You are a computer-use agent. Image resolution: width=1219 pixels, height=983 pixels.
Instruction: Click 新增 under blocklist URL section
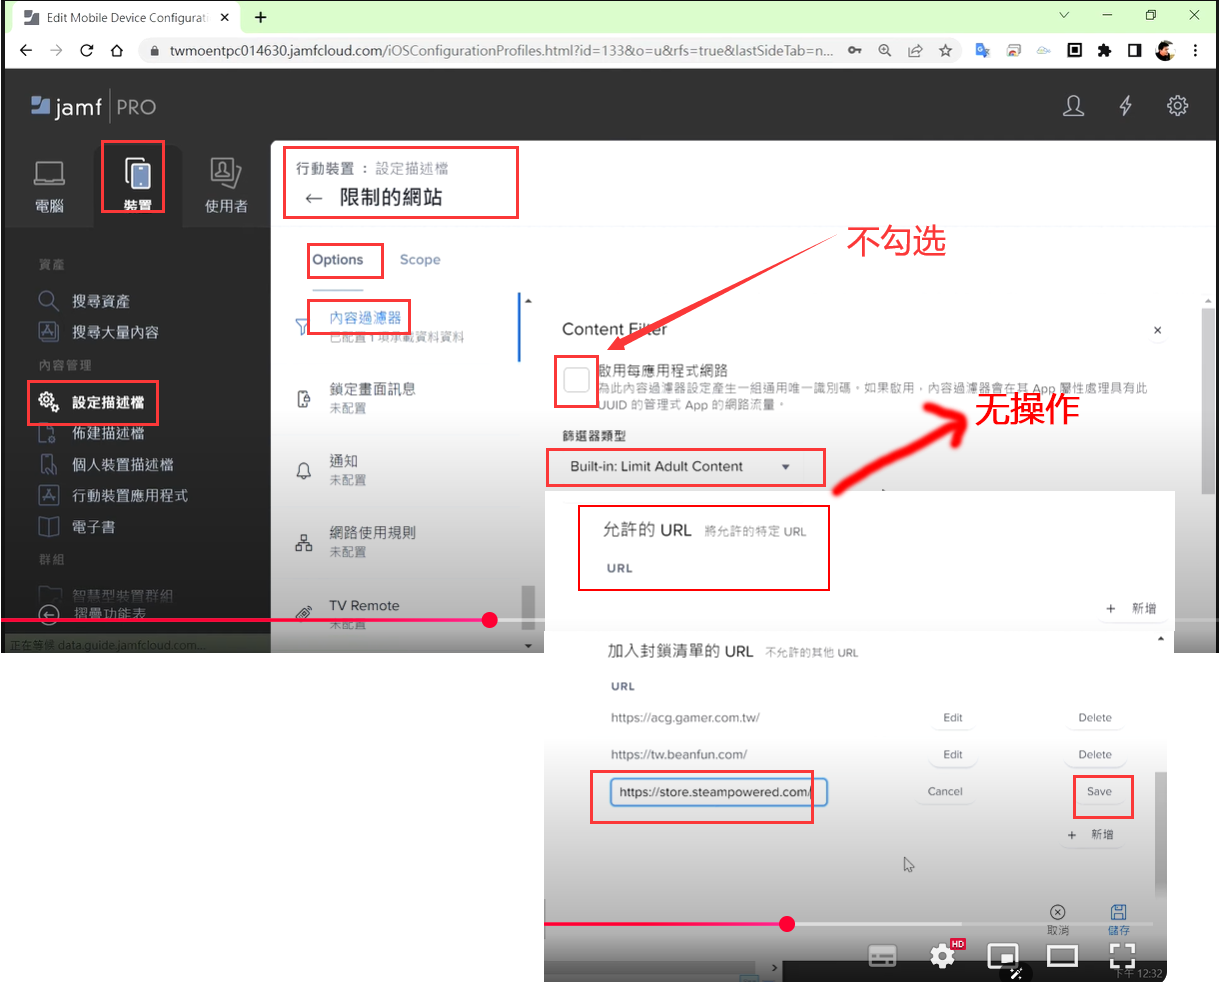pos(1090,834)
